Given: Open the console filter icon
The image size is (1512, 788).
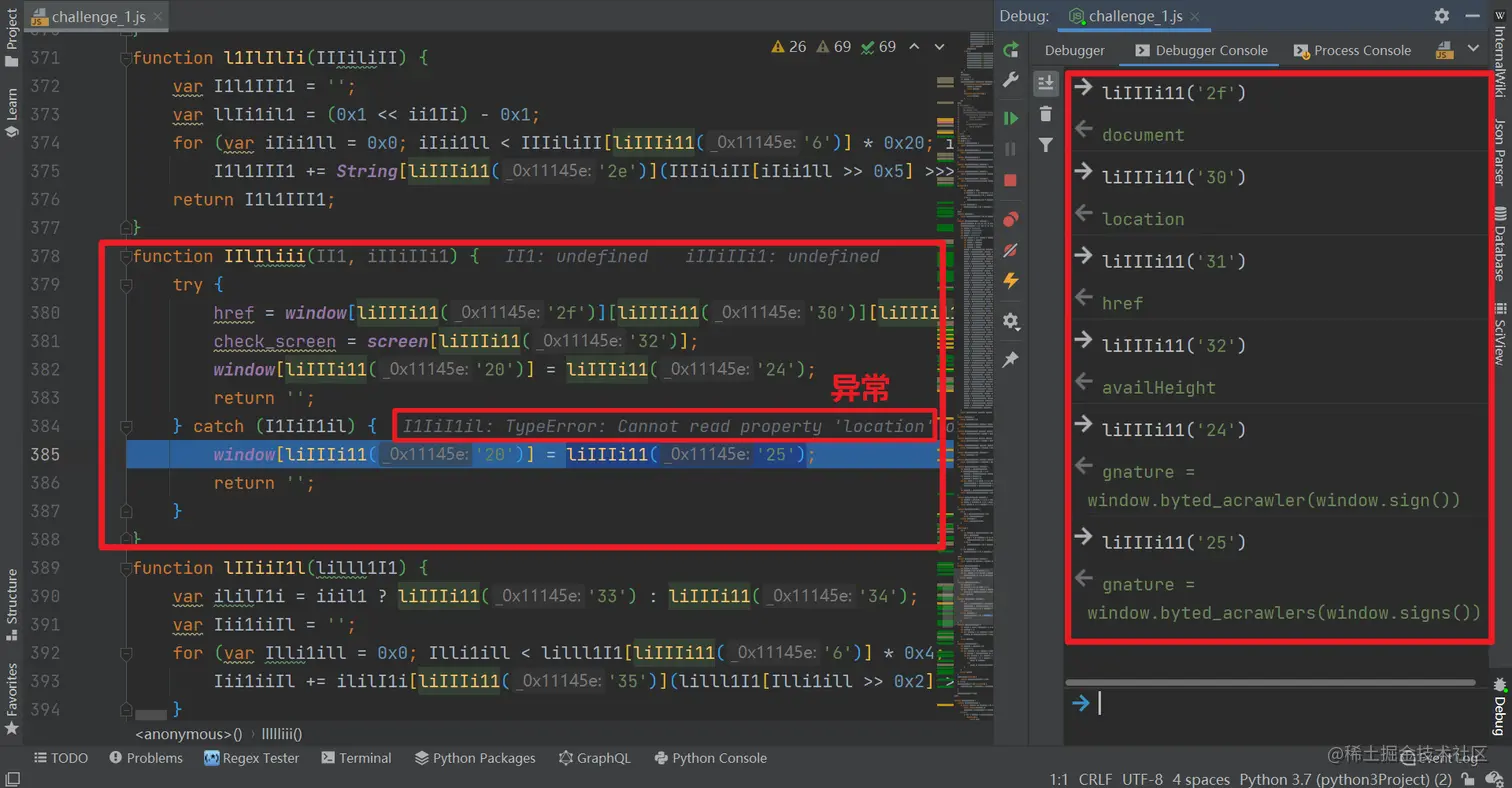Looking at the screenshot, I should pos(1046,145).
